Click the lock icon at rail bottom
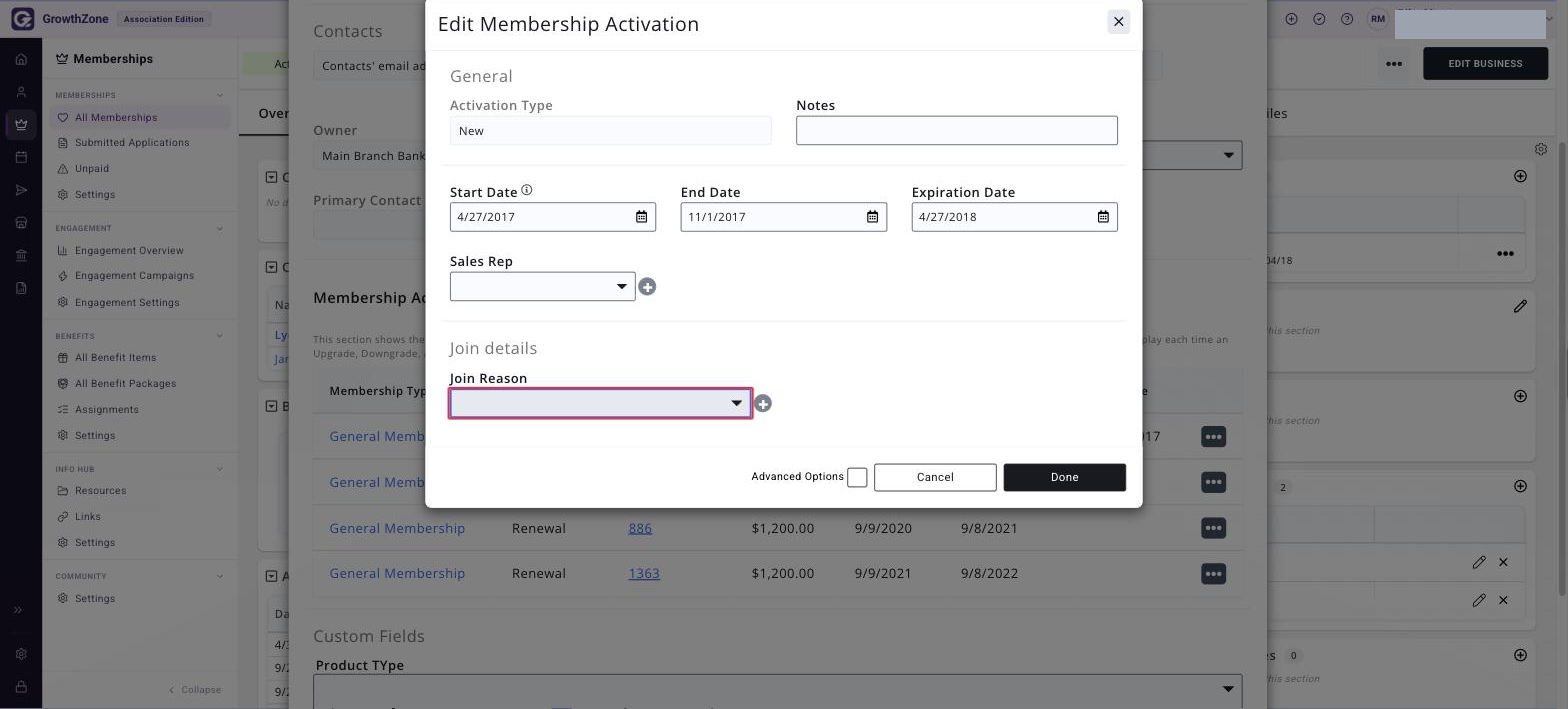Viewport: 1568px width, 709px height. [x=21, y=687]
